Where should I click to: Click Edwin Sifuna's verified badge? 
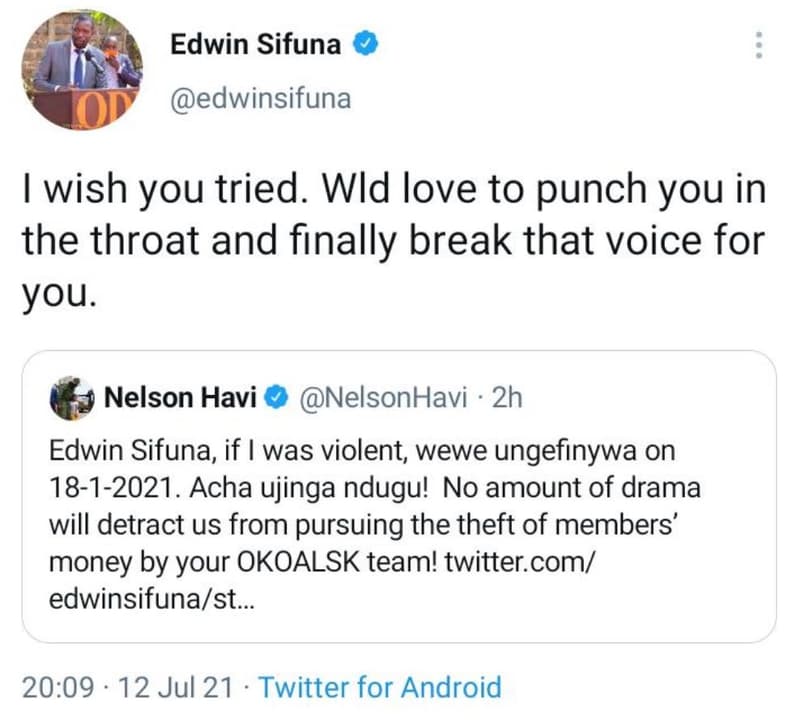365,43
